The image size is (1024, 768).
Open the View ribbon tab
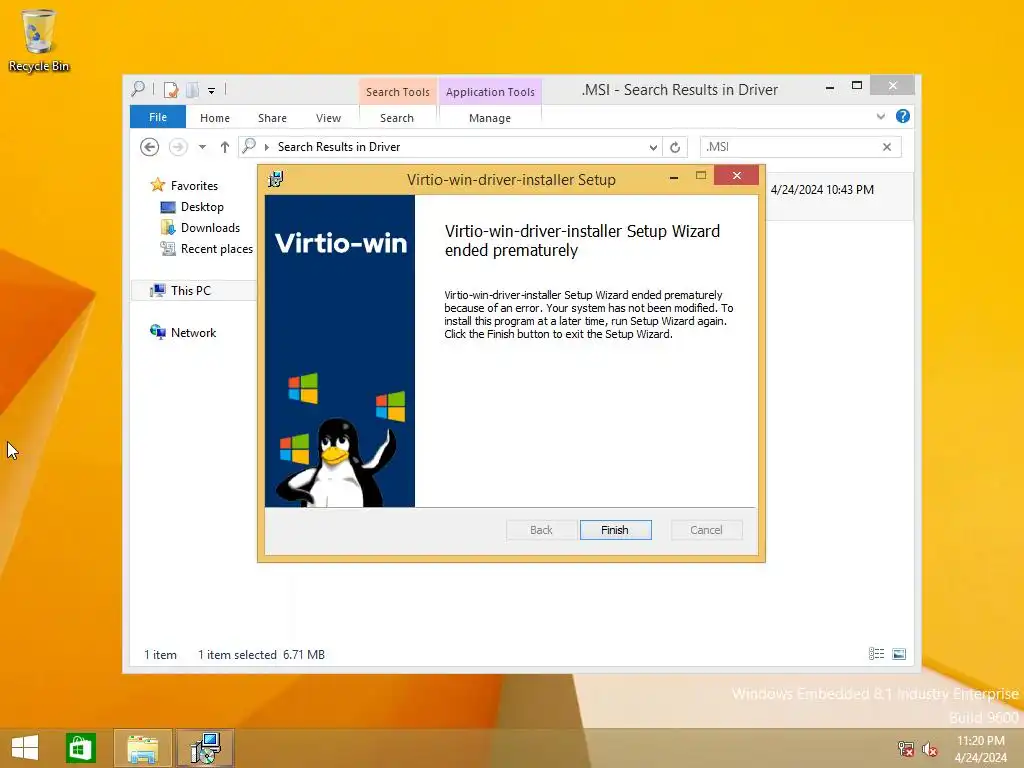(x=328, y=118)
